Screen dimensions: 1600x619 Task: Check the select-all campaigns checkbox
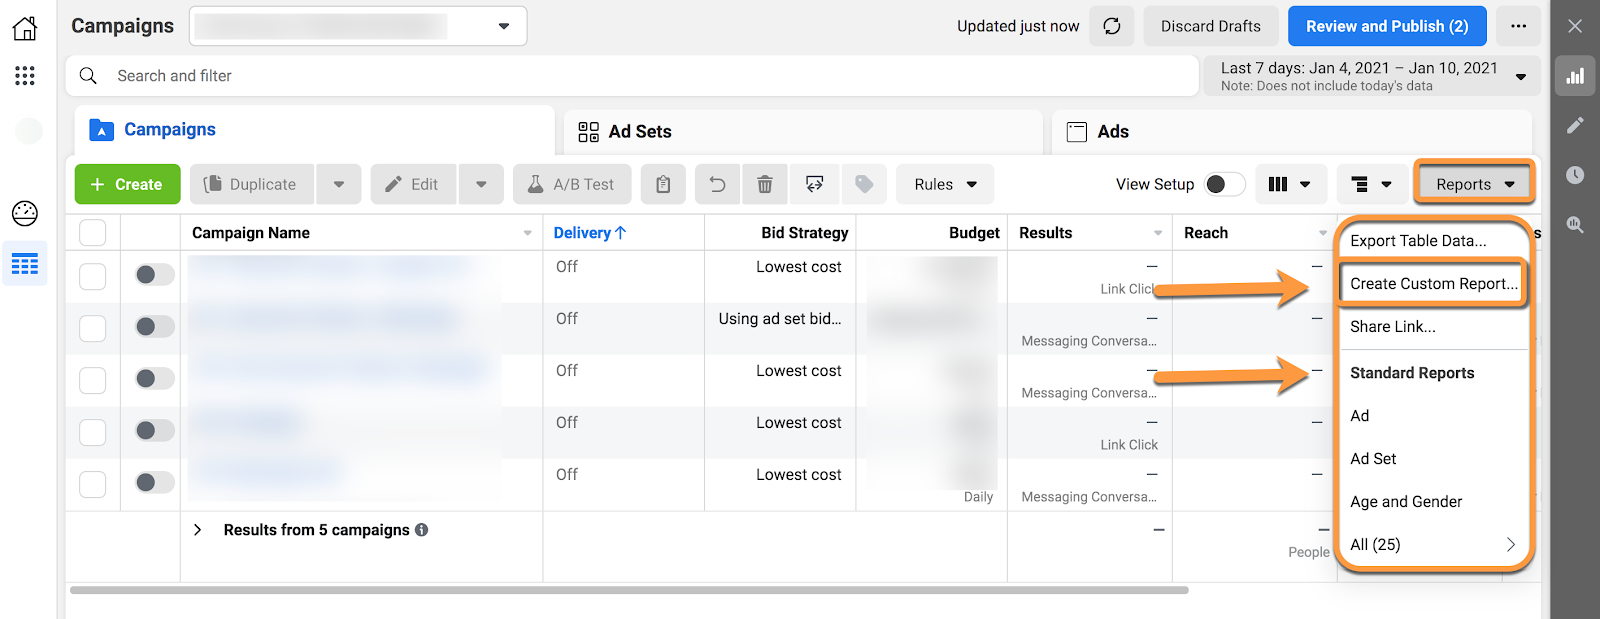click(x=93, y=233)
